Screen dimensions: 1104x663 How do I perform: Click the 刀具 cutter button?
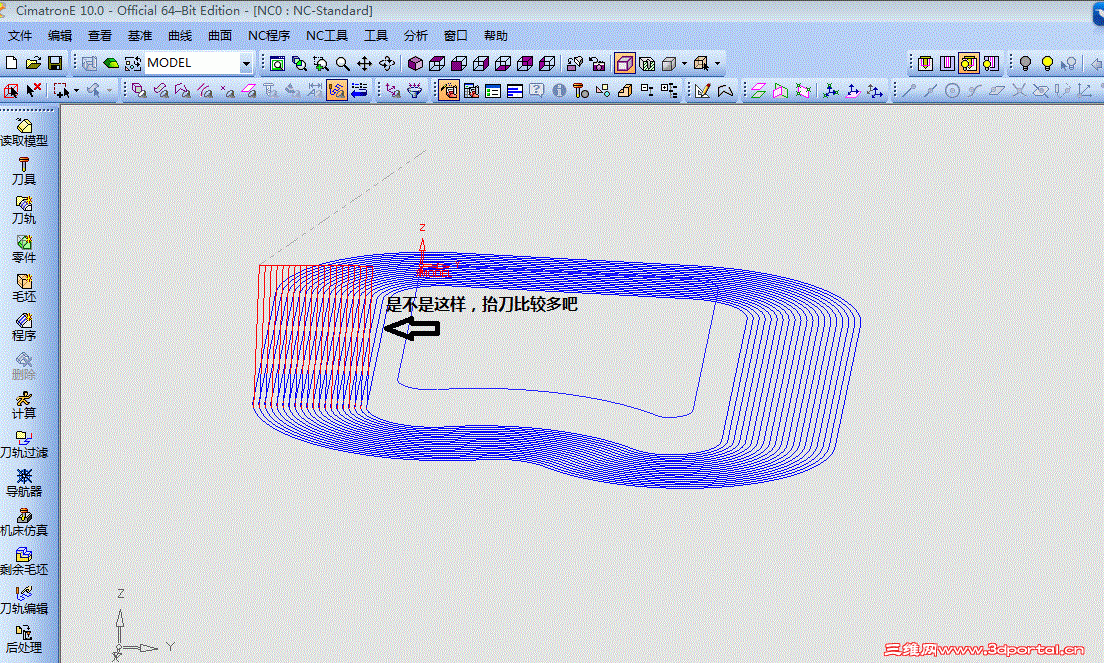tap(24, 172)
